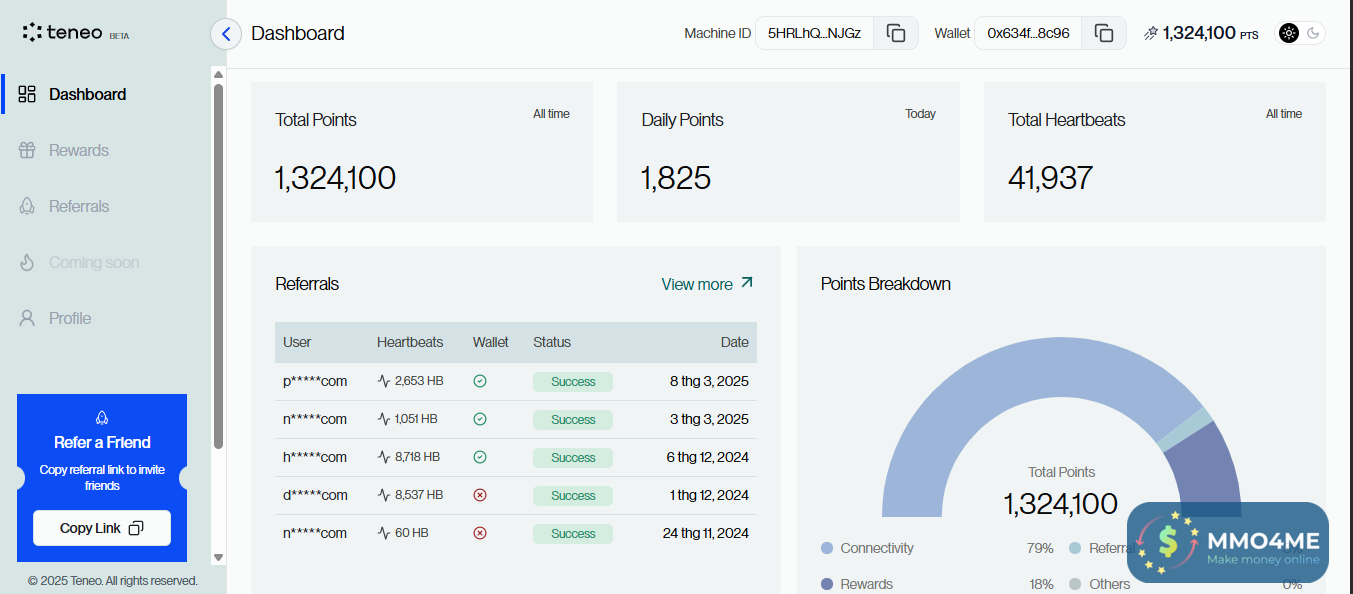Viewport: 1353px width, 594px height.
Task: Collapse the sidebar with back chevron
Action: tap(226, 34)
